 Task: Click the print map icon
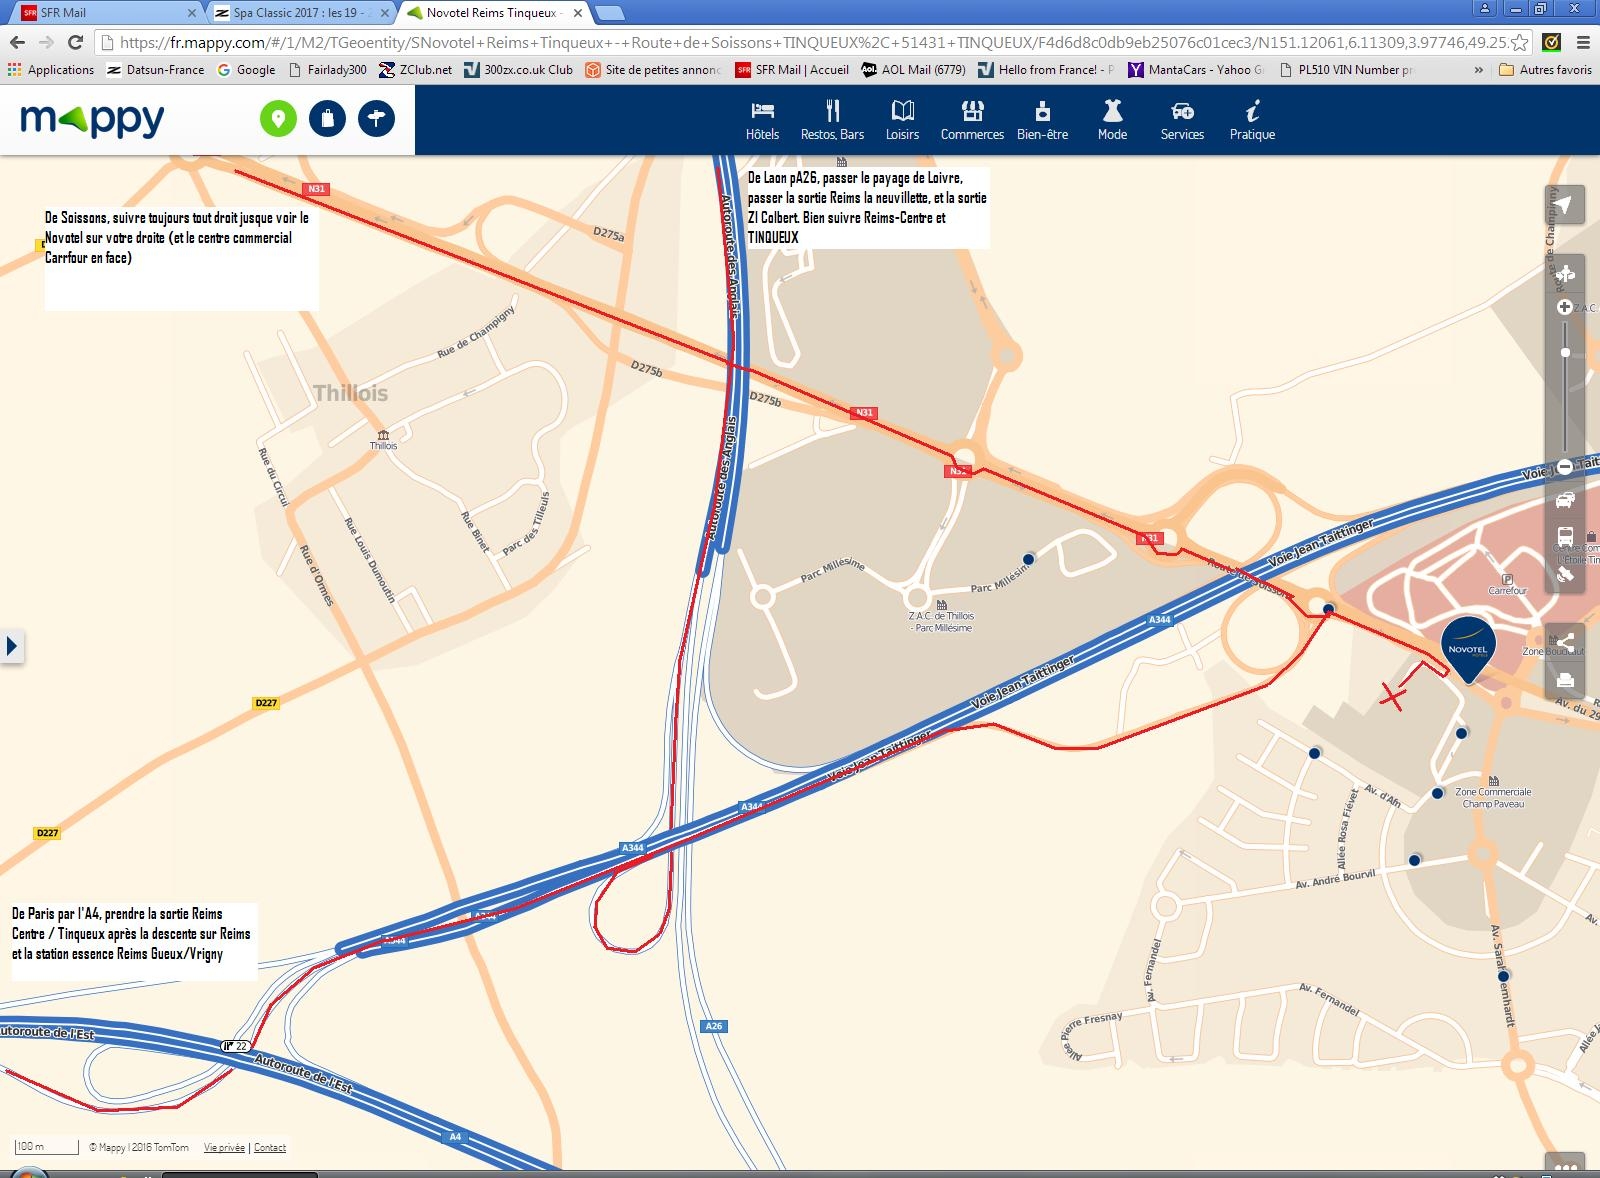[1565, 680]
